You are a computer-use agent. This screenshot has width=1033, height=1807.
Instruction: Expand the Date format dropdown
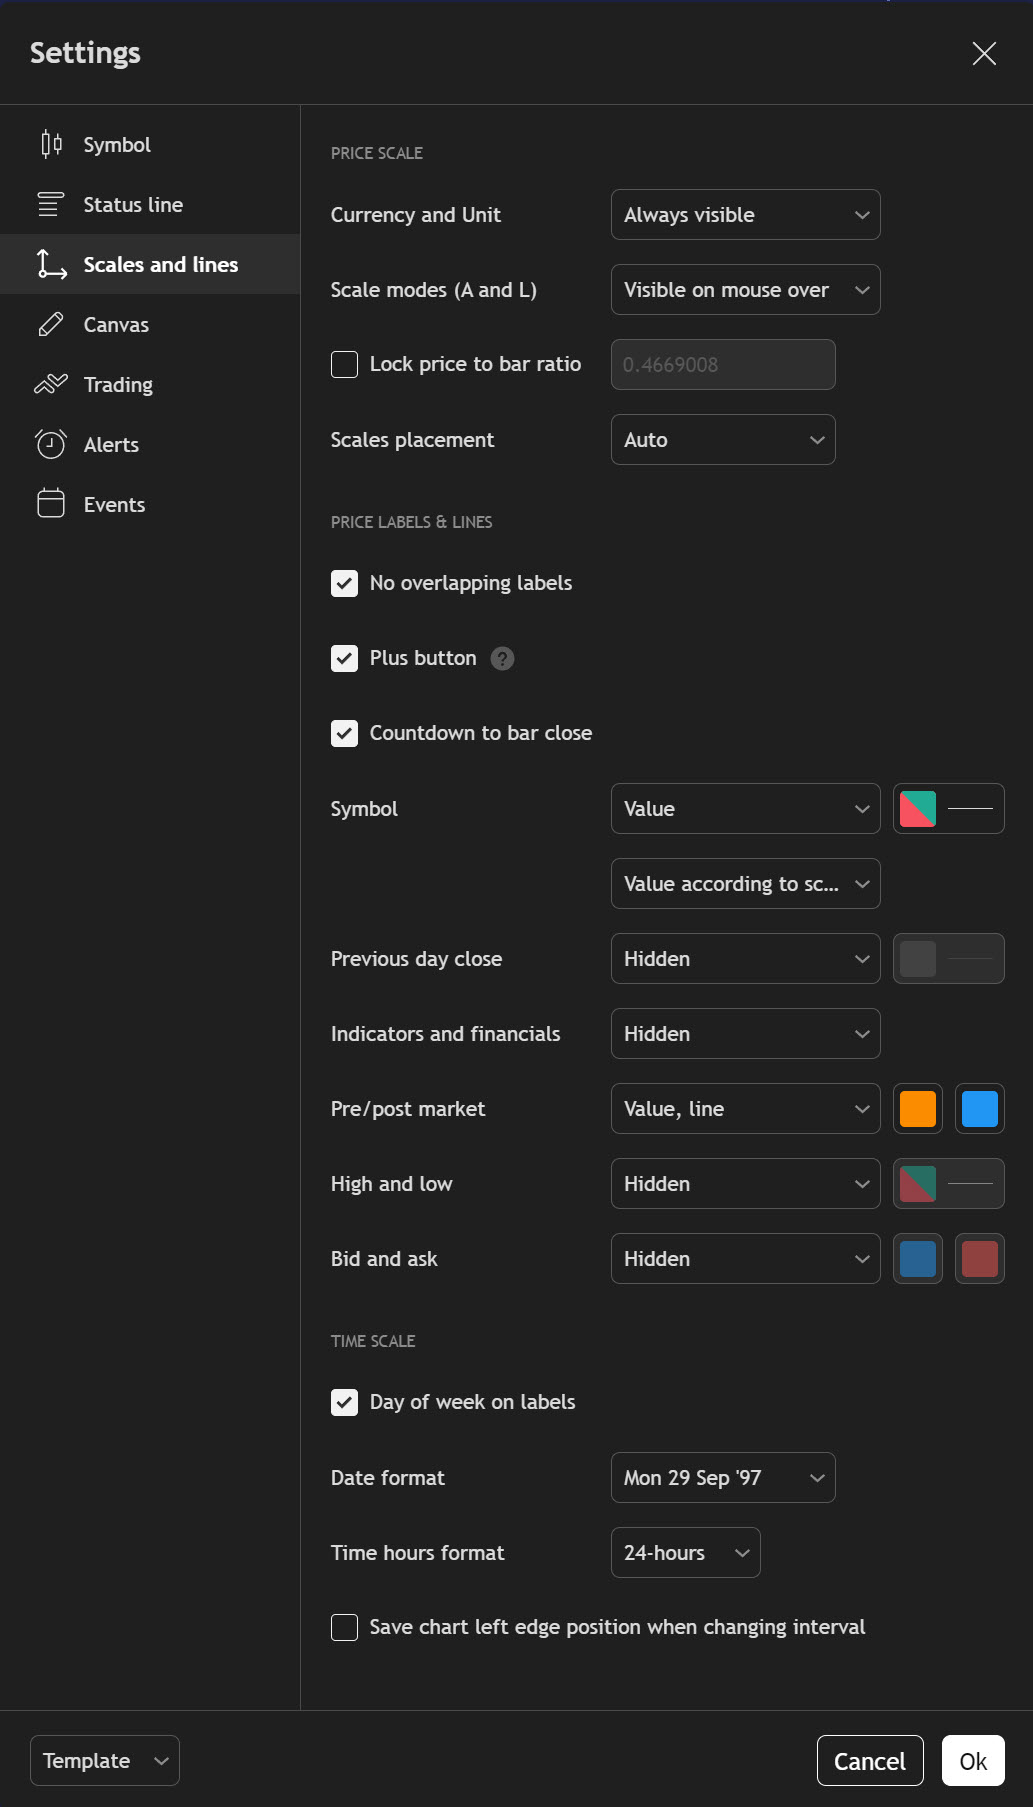723,1478
